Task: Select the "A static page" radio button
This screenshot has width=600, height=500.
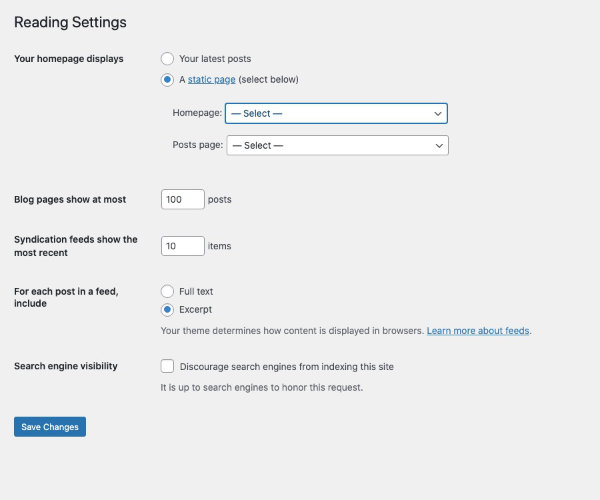Action: 167,80
